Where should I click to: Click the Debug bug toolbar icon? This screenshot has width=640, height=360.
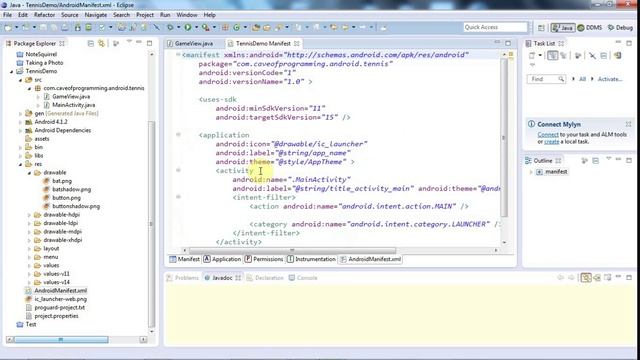(170, 27)
